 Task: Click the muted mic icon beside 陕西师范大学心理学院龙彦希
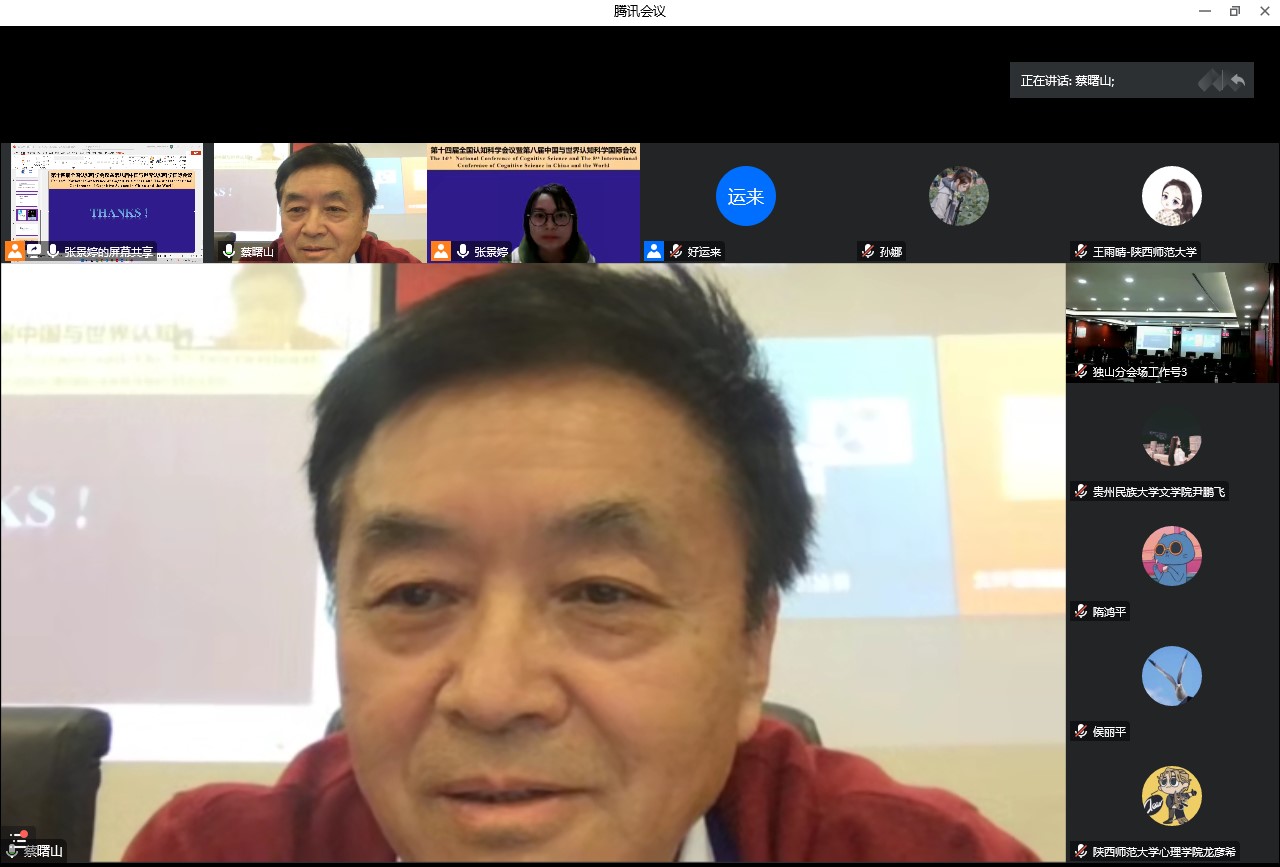[1081, 851]
